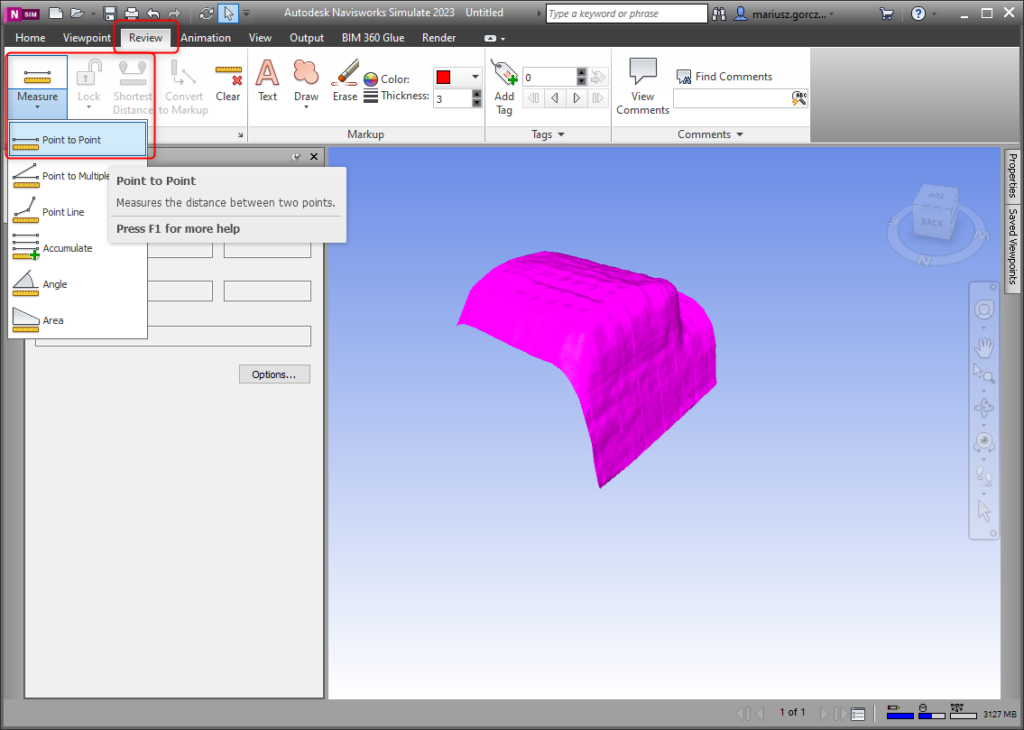Image resolution: width=1024 pixels, height=730 pixels.
Task: Select the Erase markup tool
Action: tap(345, 80)
